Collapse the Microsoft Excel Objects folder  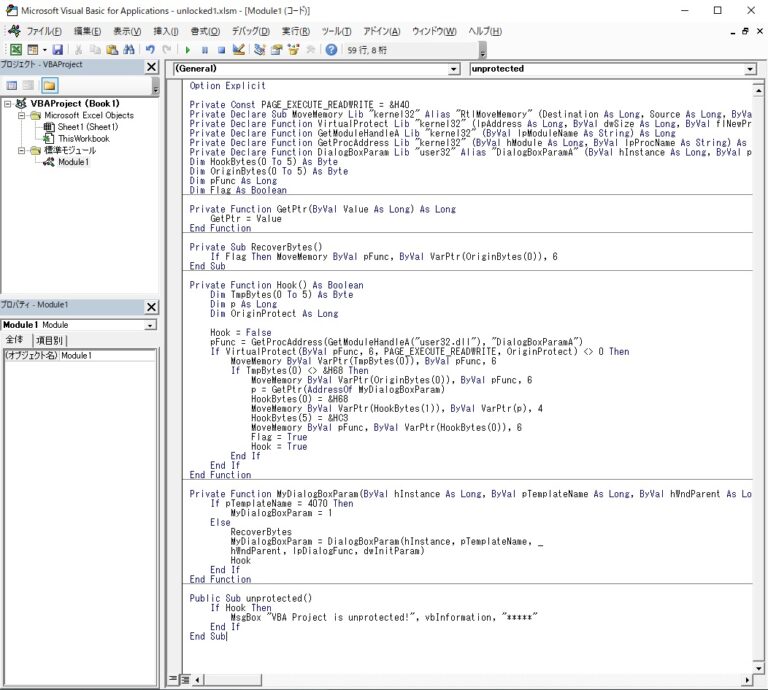(22, 115)
